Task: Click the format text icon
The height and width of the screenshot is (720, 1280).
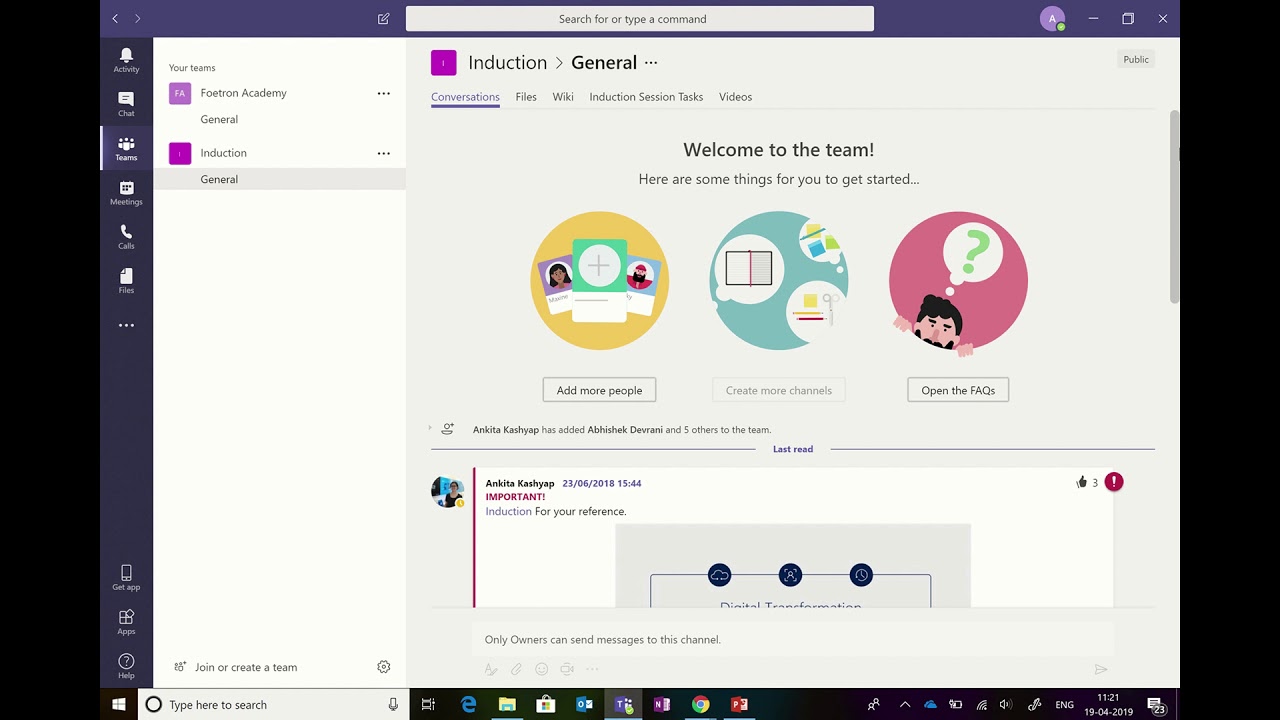Action: click(491, 669)
